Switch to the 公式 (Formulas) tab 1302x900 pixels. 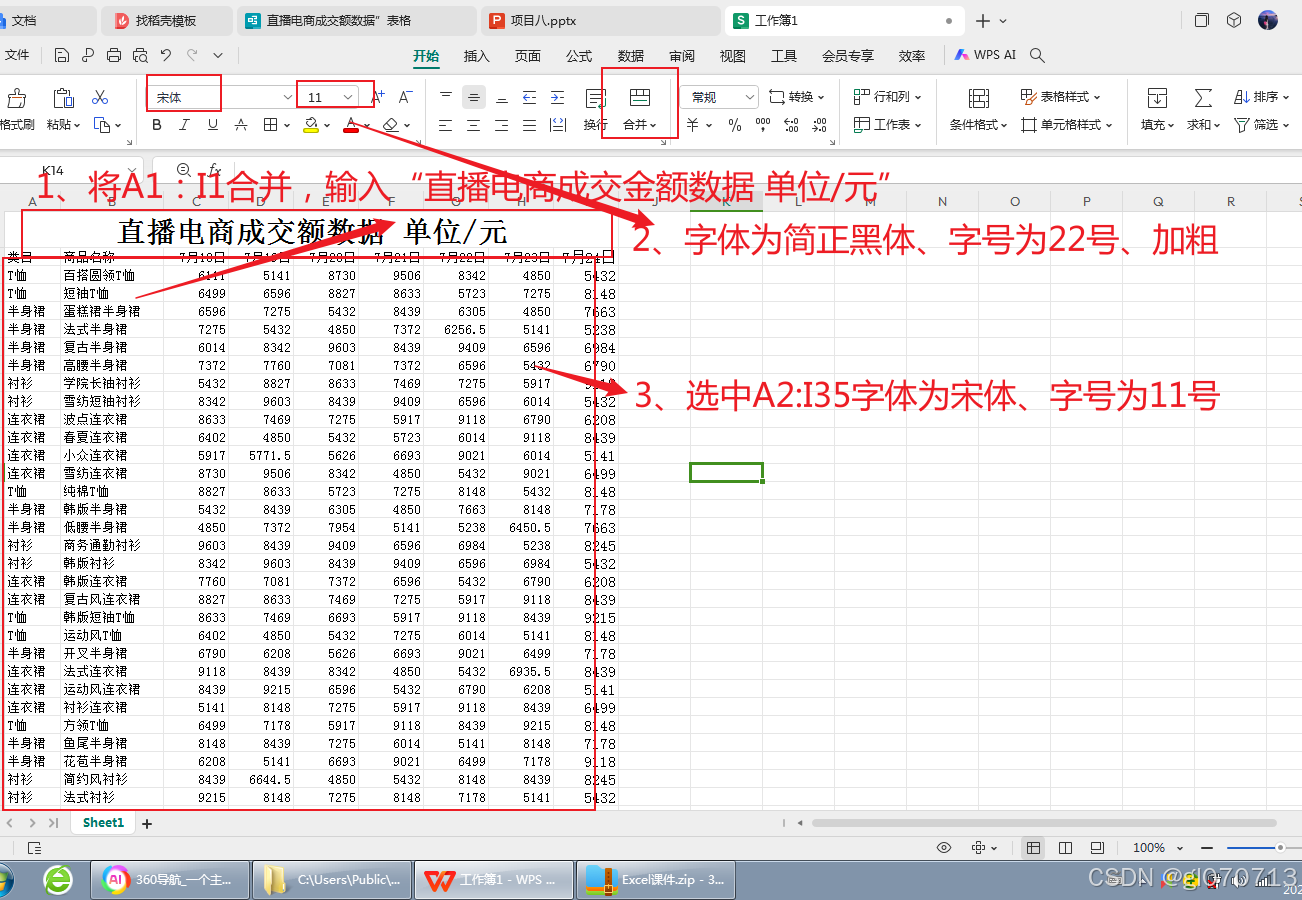click(579, 56)
